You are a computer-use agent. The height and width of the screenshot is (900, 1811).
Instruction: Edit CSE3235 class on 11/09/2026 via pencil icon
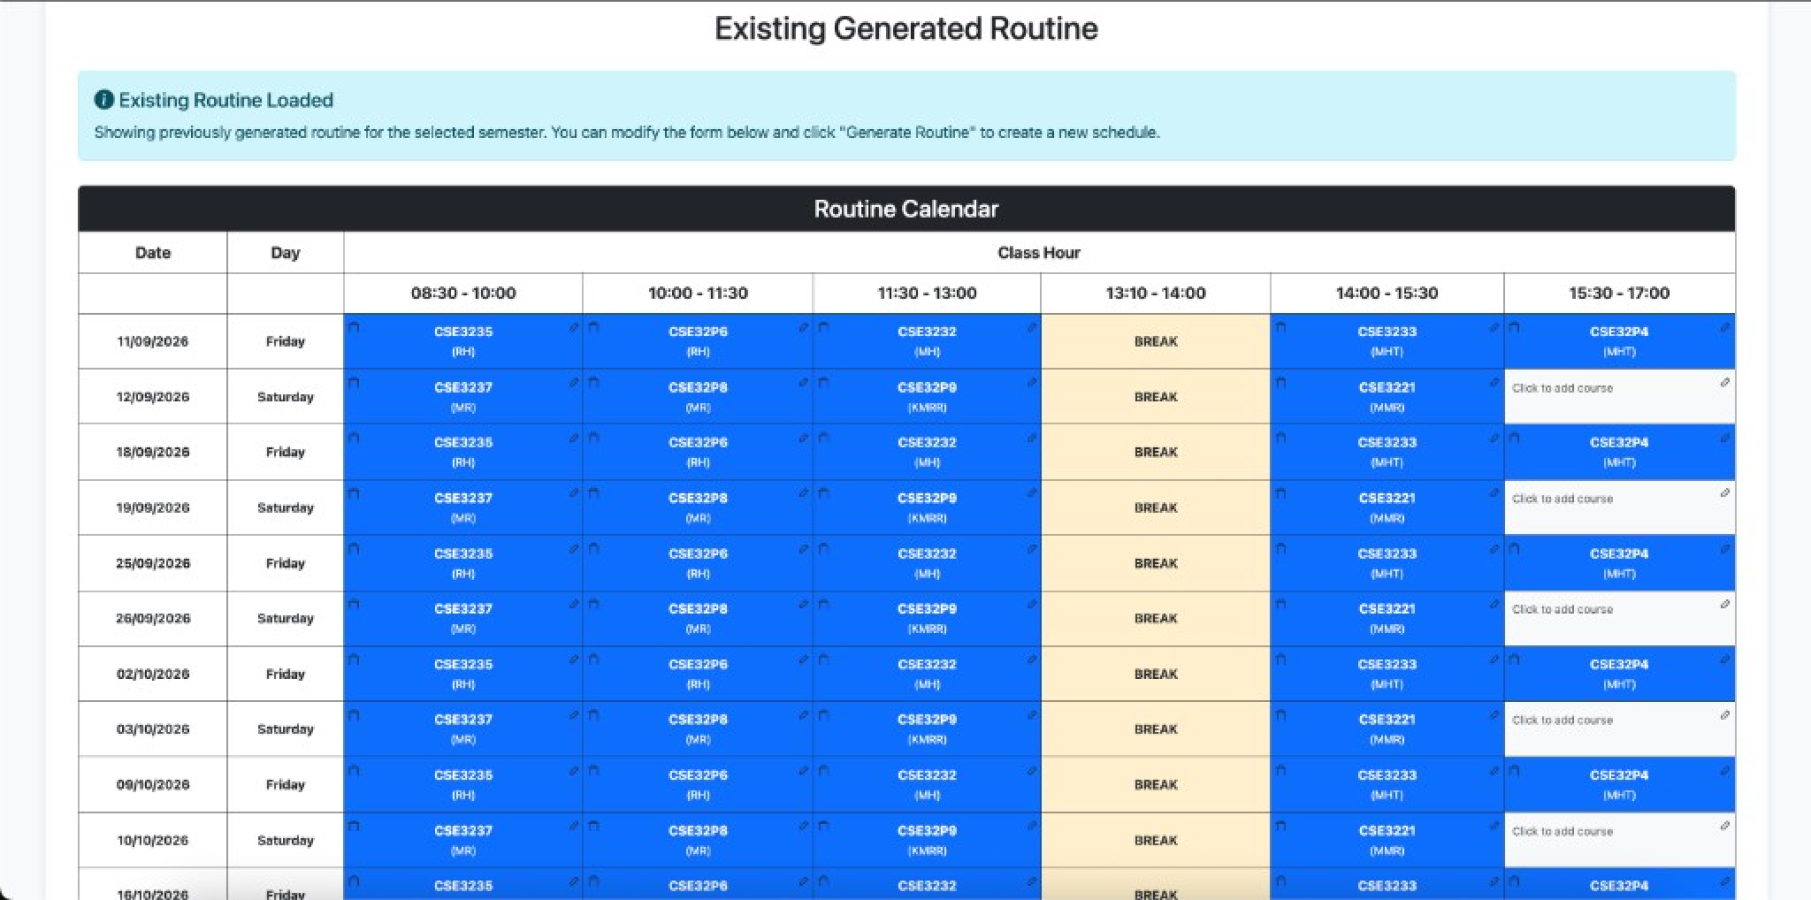click(x=574, y=327)
